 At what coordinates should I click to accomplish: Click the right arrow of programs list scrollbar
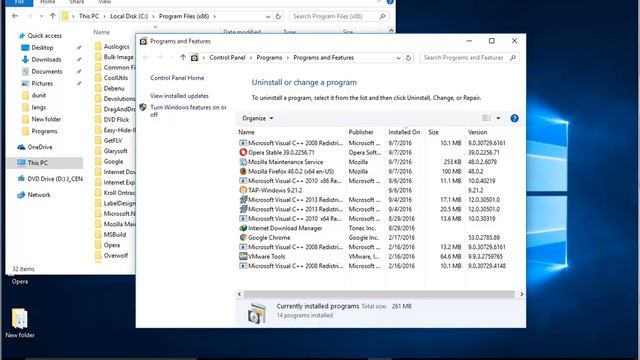click(x=521, y=294)
